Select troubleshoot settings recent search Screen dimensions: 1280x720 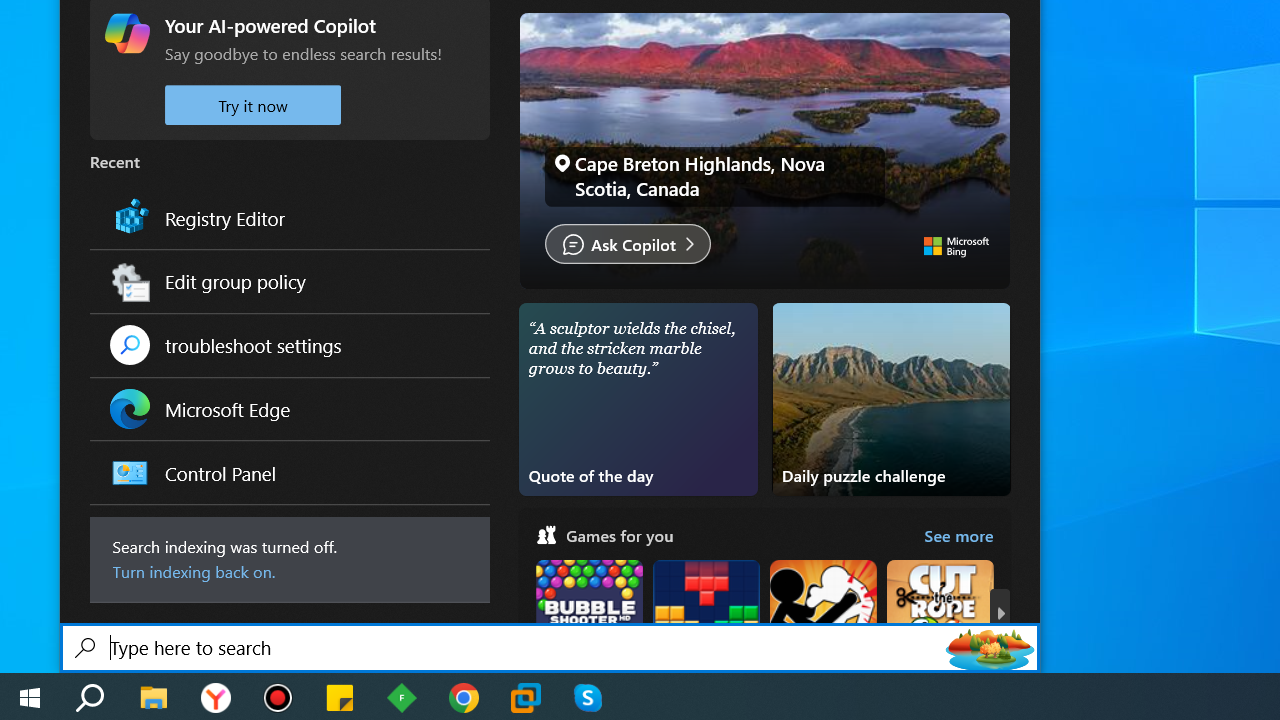pos(289,346)
